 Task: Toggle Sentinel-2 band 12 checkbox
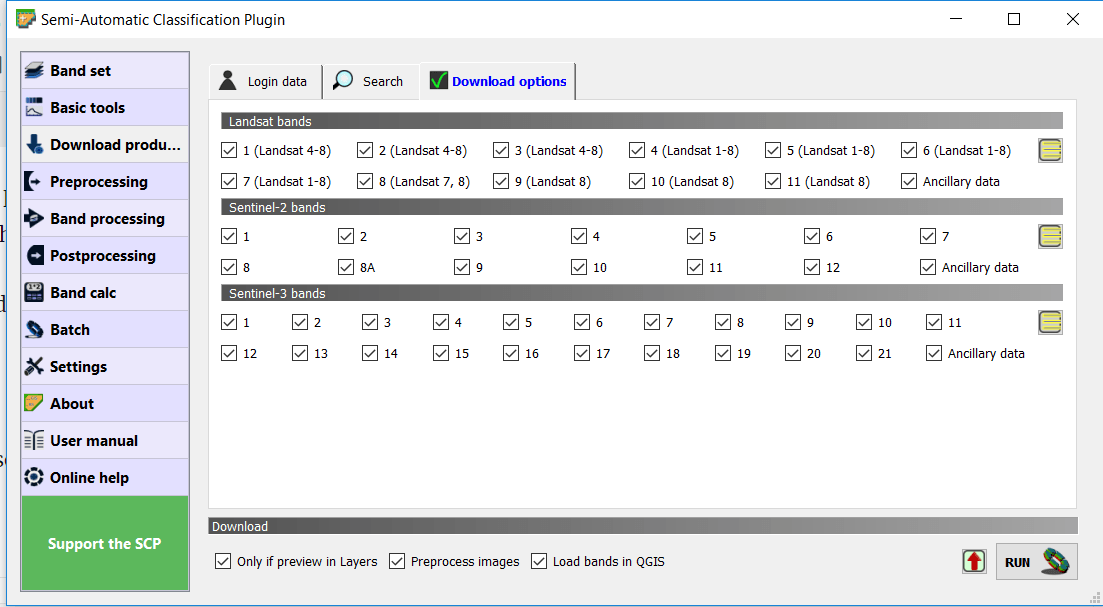(812, 267)
